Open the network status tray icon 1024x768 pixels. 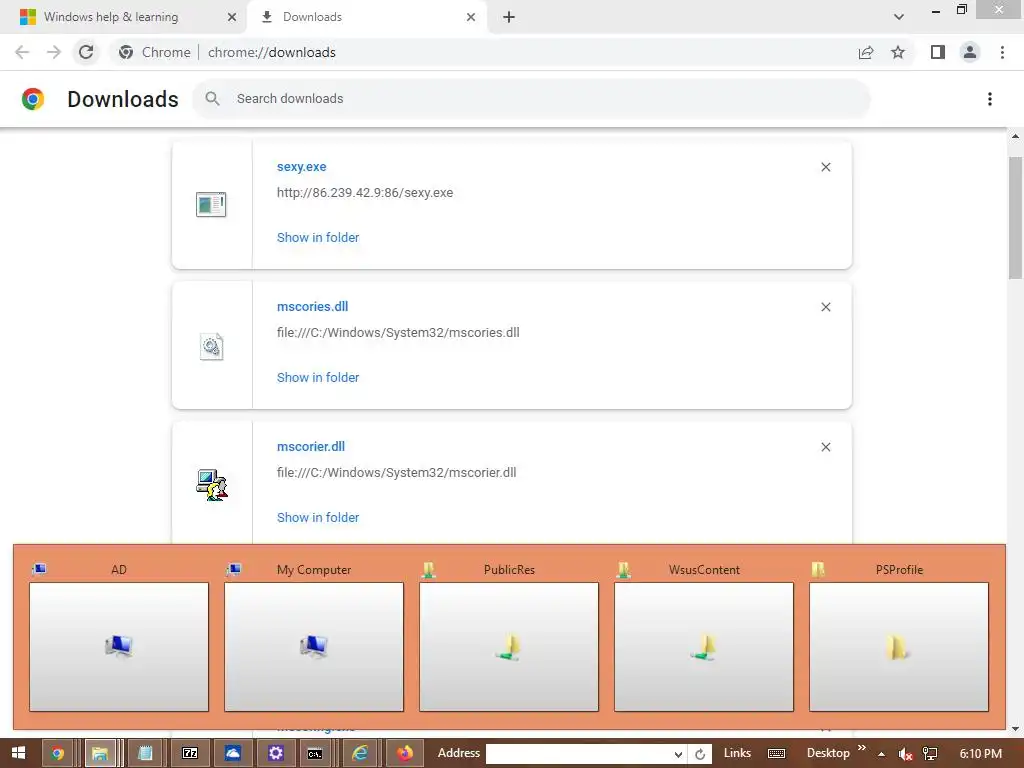(930, 754)
